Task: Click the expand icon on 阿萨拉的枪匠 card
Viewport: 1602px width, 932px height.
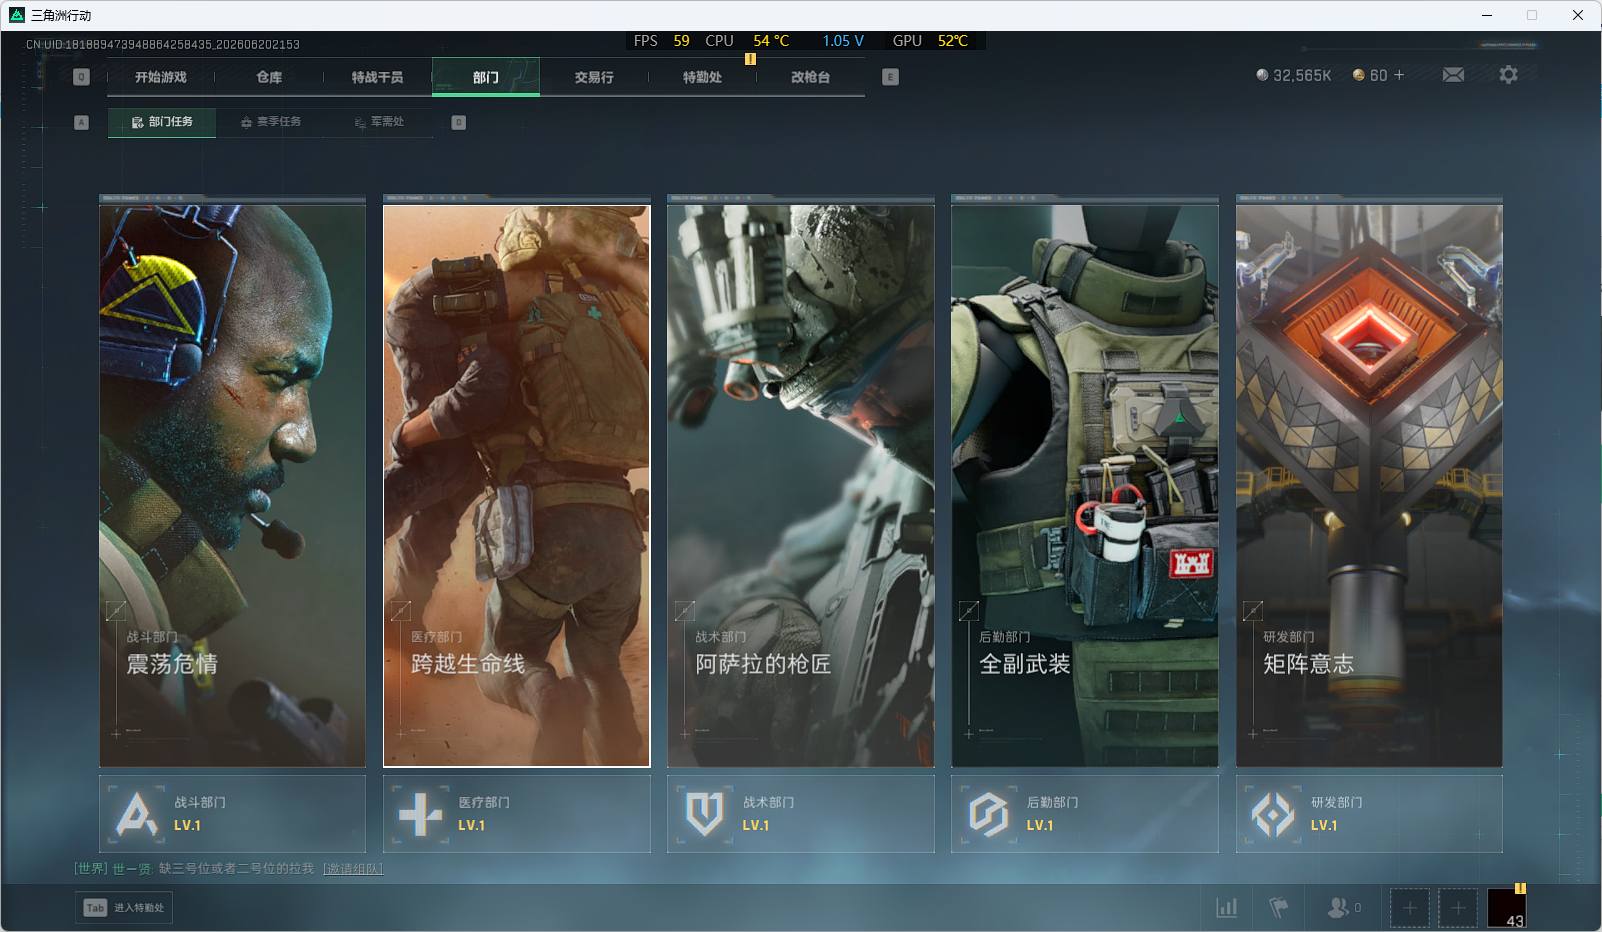Action: (x=684, y=610)
